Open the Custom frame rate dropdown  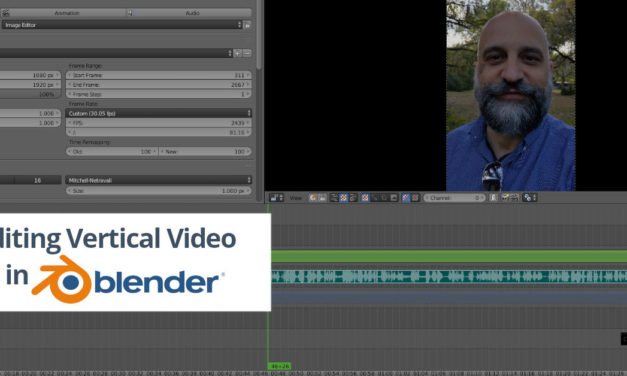pyautogui.click(x=159, y=113)
